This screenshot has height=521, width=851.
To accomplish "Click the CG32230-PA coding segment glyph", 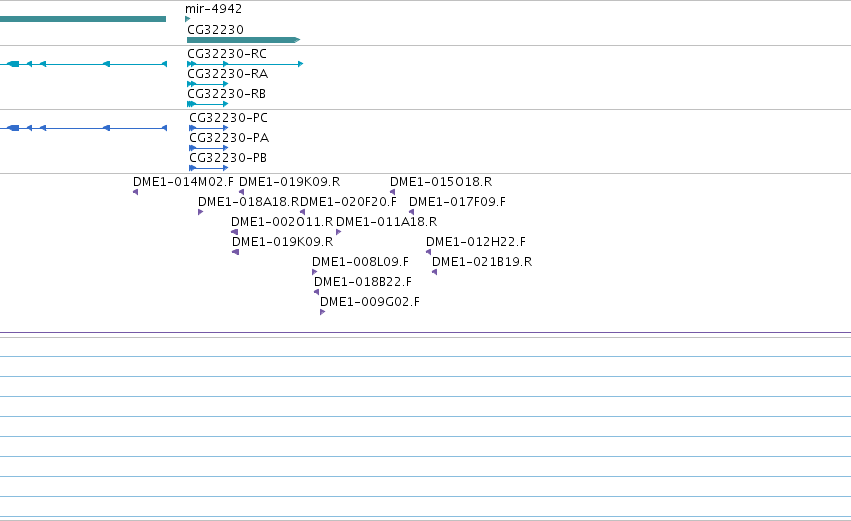I will tap(208, 148).
